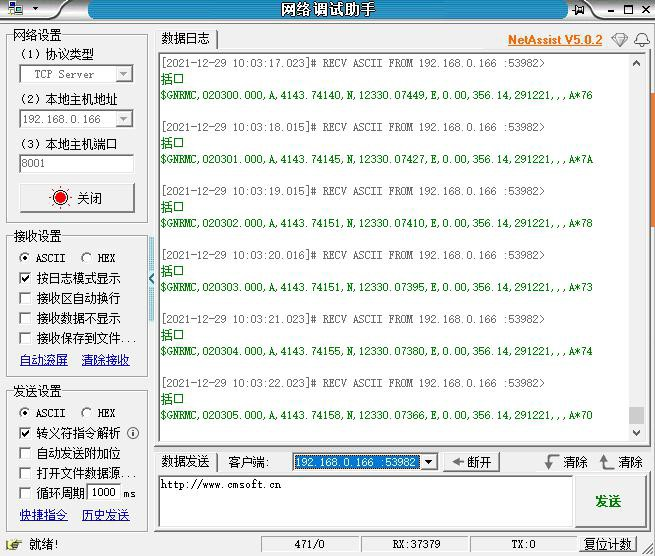Open the client address dropdown
The image size is (655, 556).
(428, 462)
